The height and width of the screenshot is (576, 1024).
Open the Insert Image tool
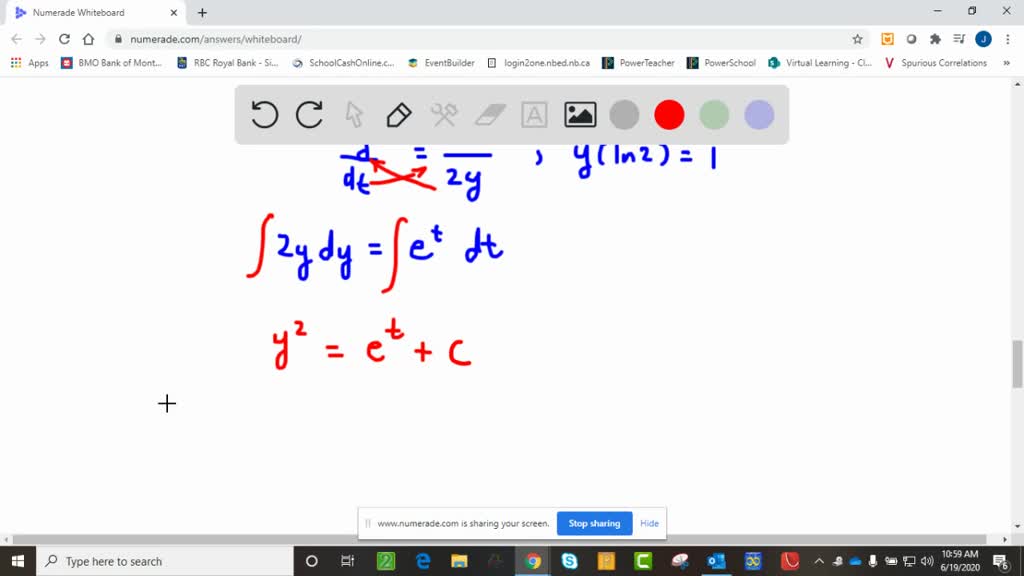point(579,114)
